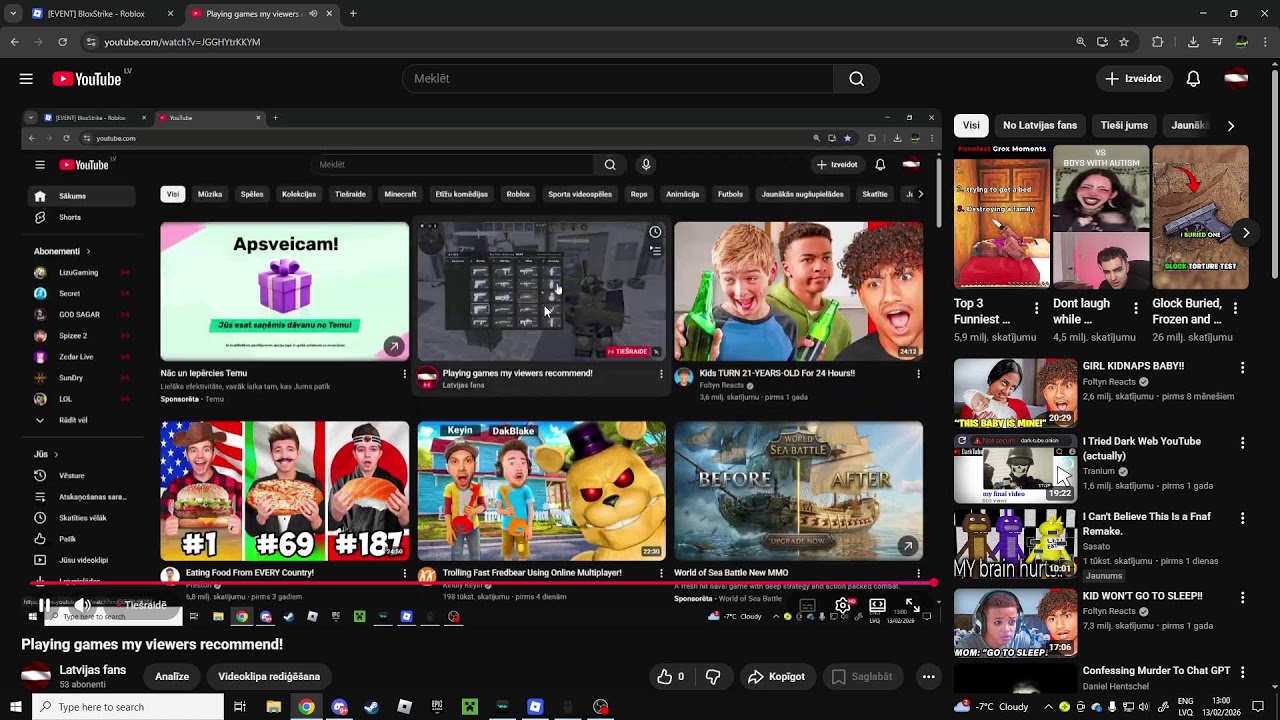Open Chrome three-dot menu

(x=1265, y=42)
